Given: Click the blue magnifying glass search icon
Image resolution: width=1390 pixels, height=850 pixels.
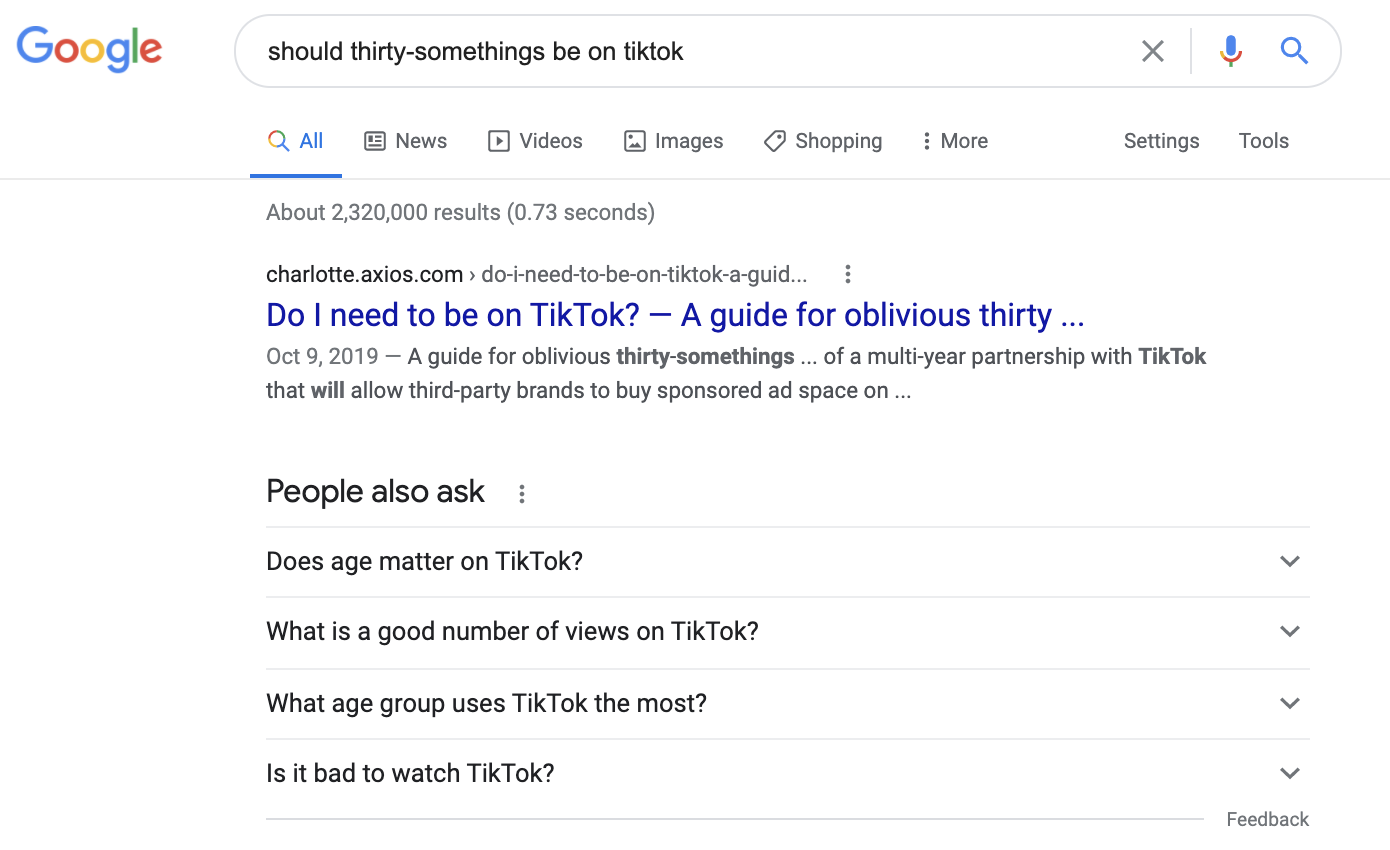Looking at the screenshot, I should (1294, 51).
